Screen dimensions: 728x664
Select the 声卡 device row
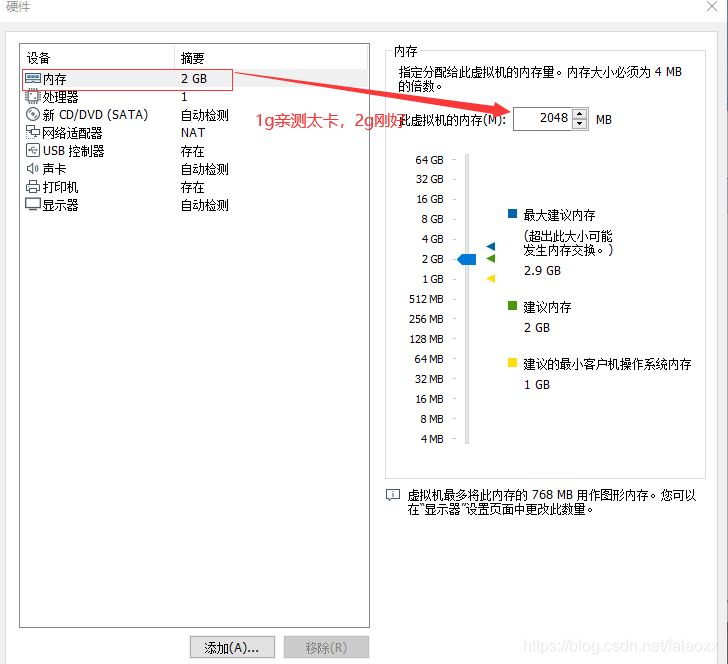[194, 169]
